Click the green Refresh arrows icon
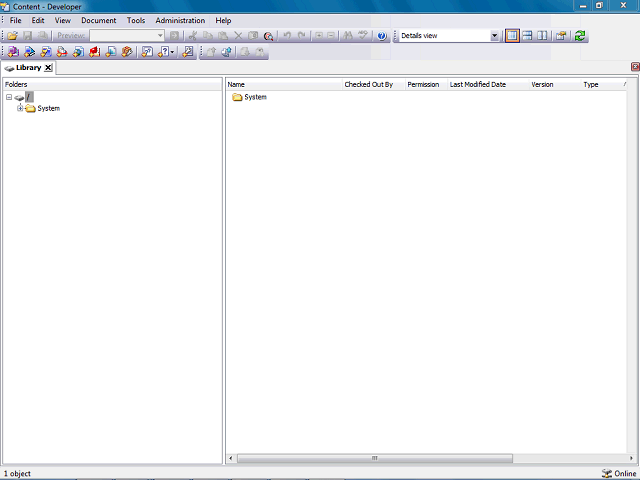 coord(580,36)
